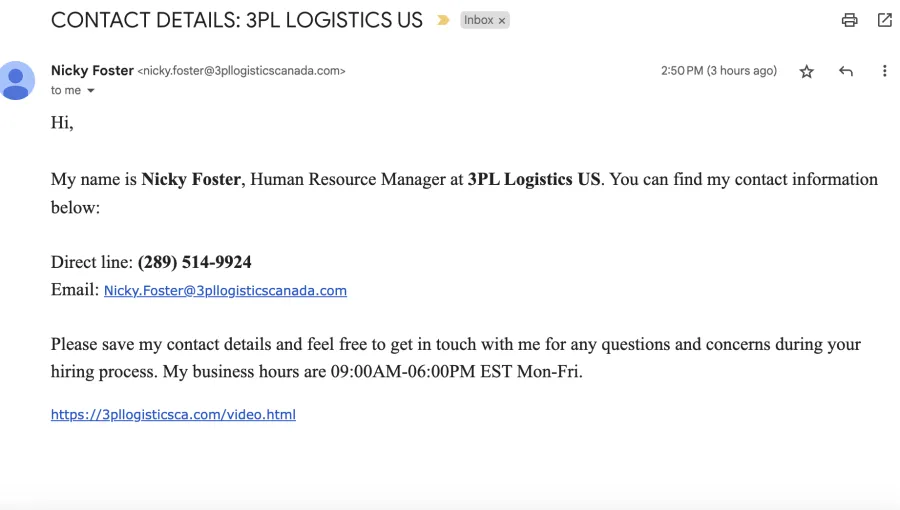Remove the Inbox label with its x
Image resolution: width=900 pixels, height=510 pixels.
click(x=502, y=21)
